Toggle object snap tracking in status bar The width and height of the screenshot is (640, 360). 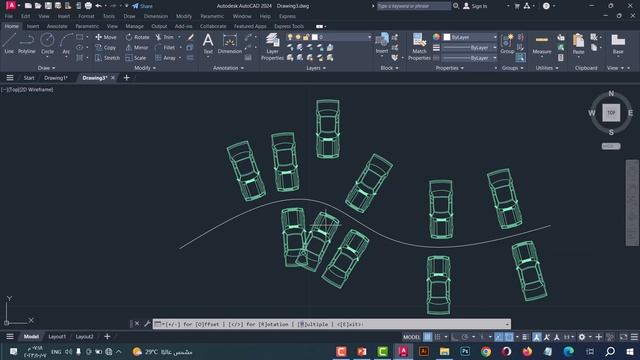tap(498, 337)
